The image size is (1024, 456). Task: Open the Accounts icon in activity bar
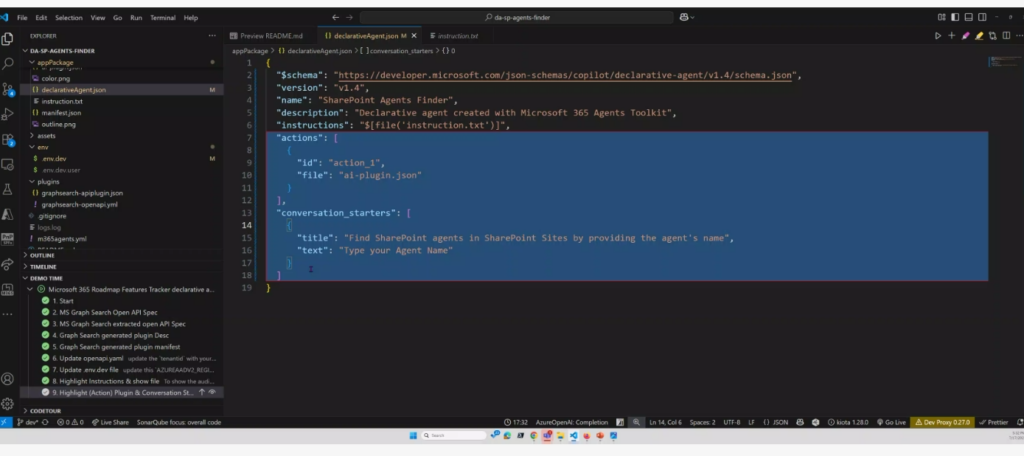tap(8, 379)
